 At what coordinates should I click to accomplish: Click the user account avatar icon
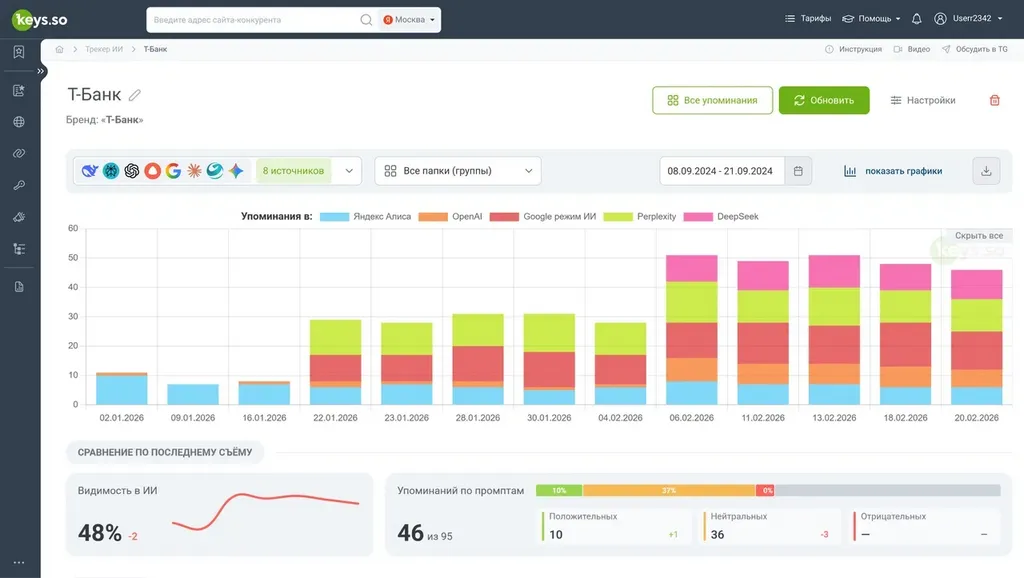[x=940, y=19]
